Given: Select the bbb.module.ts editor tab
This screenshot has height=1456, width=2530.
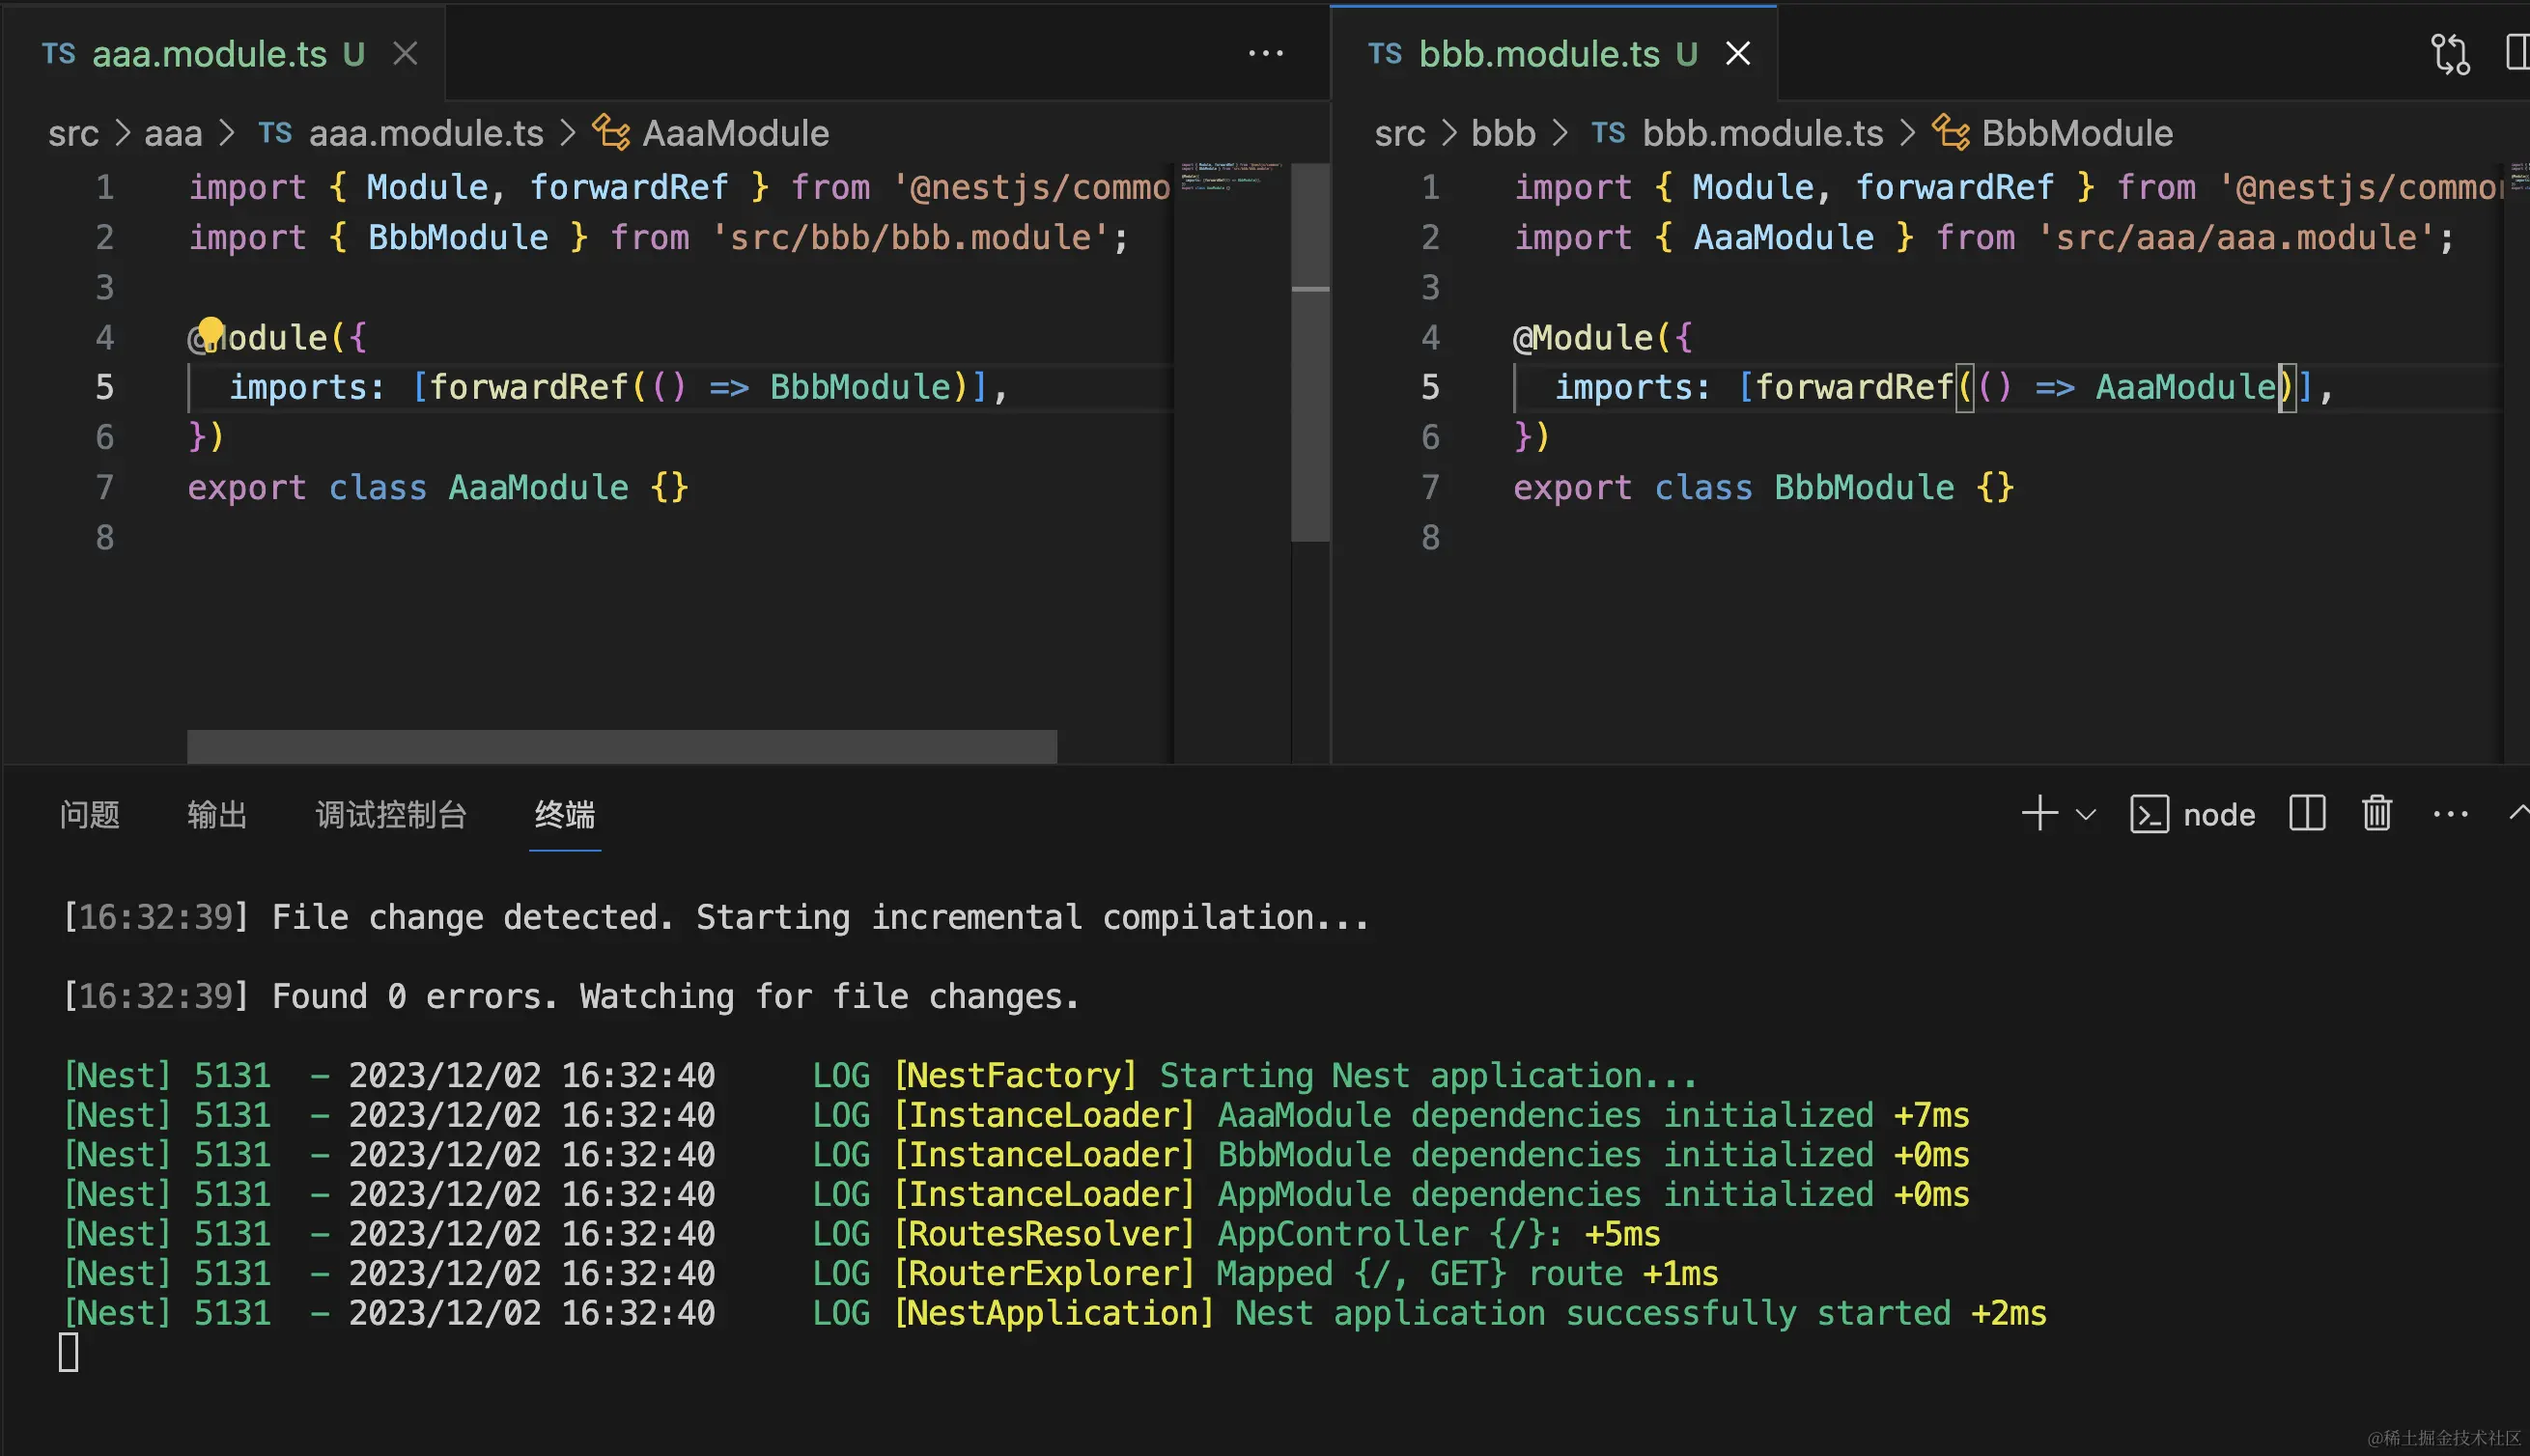Looking at the screenshot, I should point(1553,53).
